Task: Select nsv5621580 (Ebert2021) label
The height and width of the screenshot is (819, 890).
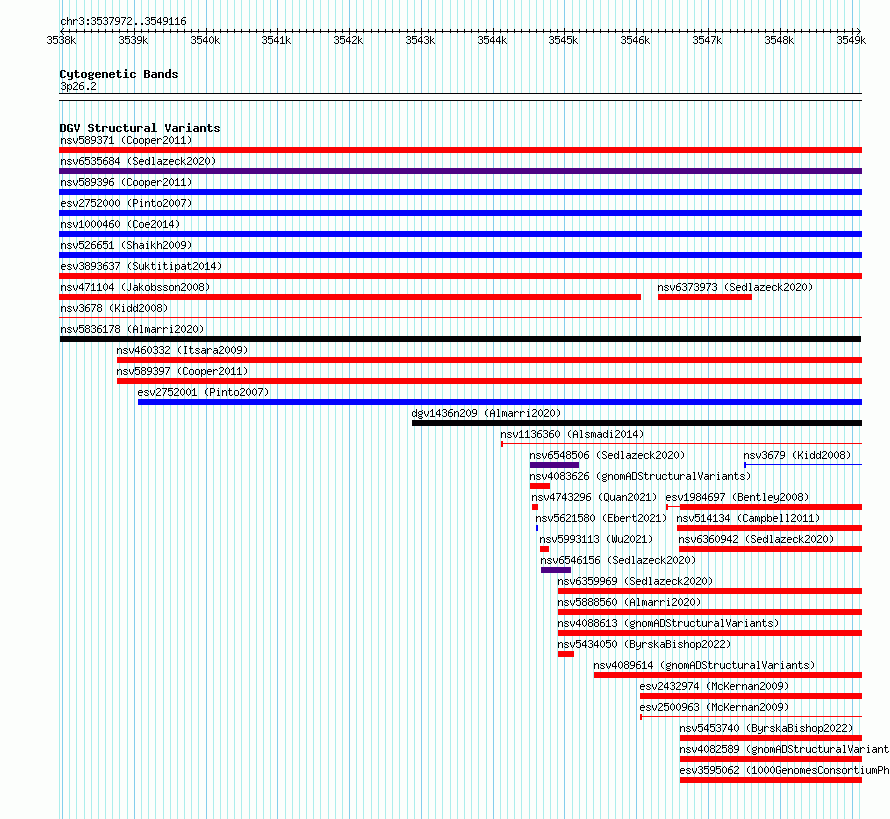Action: click(x=601, y=518)
